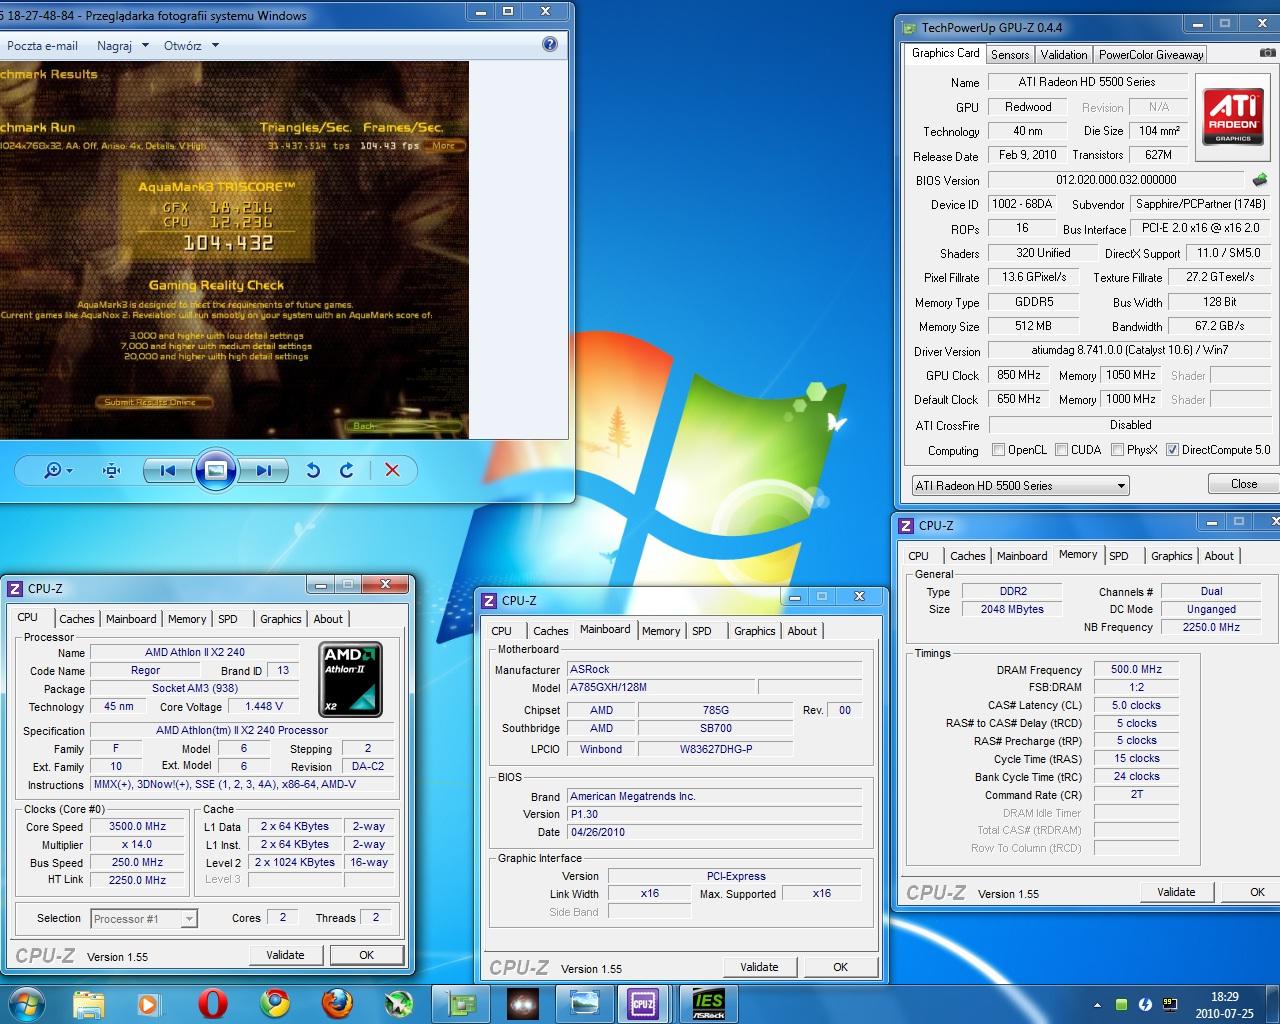Fit the picture to window size

tap(111, 470)
